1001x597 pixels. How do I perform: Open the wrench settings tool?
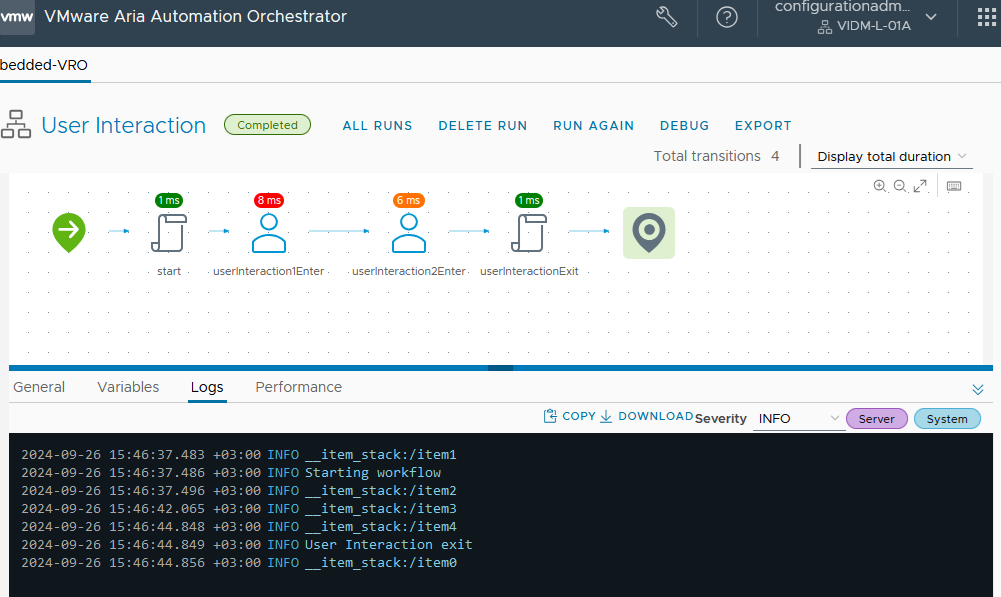coord(666,17)
